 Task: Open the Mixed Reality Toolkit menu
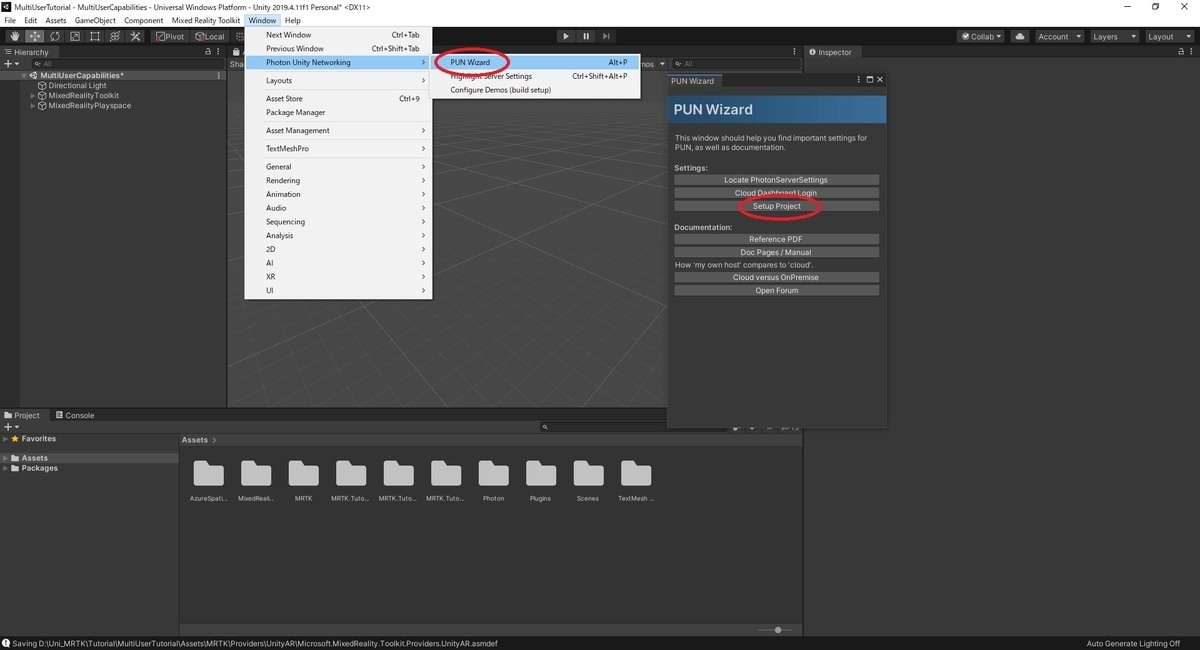pos(206,20)
